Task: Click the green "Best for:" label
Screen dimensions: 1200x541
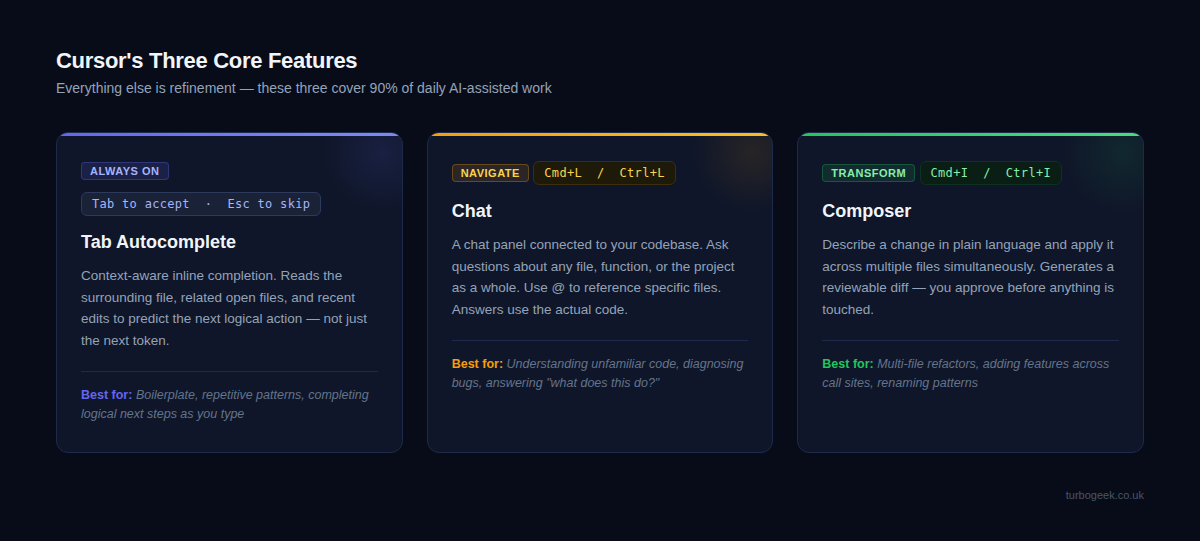Action: coord(847,364)
